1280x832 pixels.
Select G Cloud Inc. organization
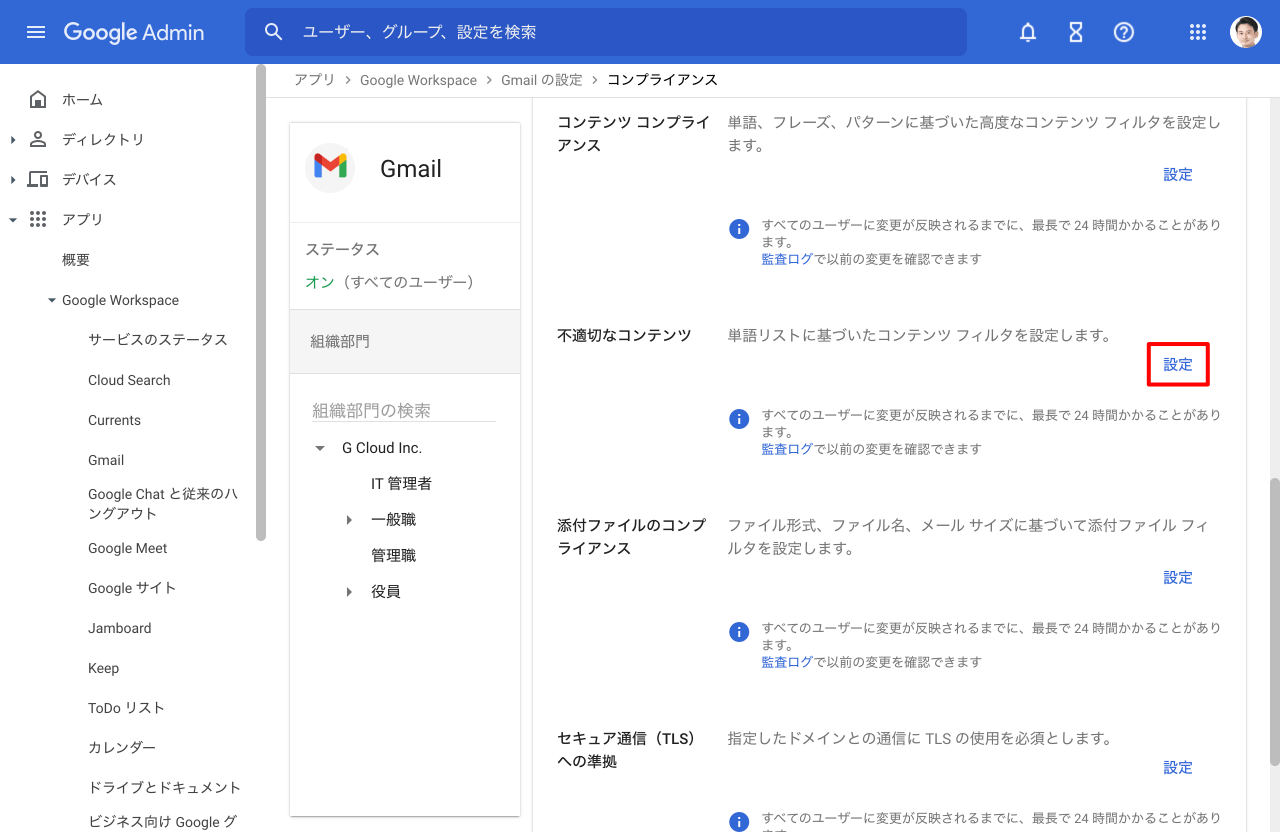pyautogui.click(x=382, y=448)
